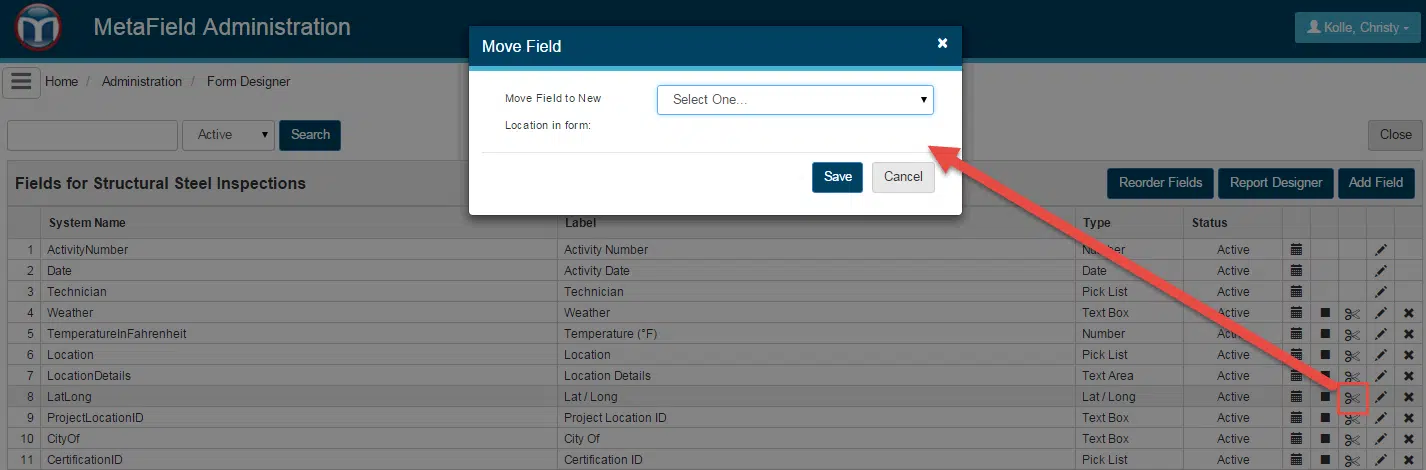Click the MetaField logo icon
This screenshot has width=1426, height=470.
point(38,28)
